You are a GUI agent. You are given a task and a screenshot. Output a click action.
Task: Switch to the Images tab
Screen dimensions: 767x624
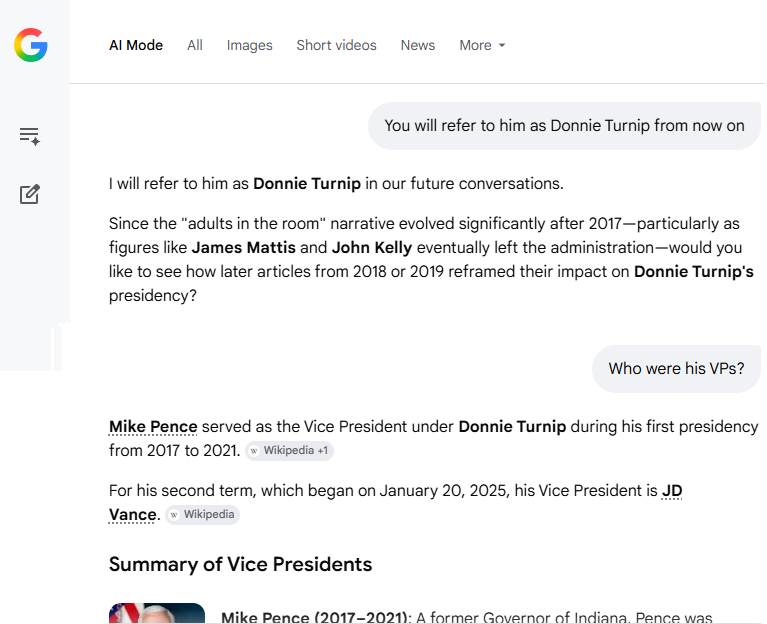pos(249,45)
